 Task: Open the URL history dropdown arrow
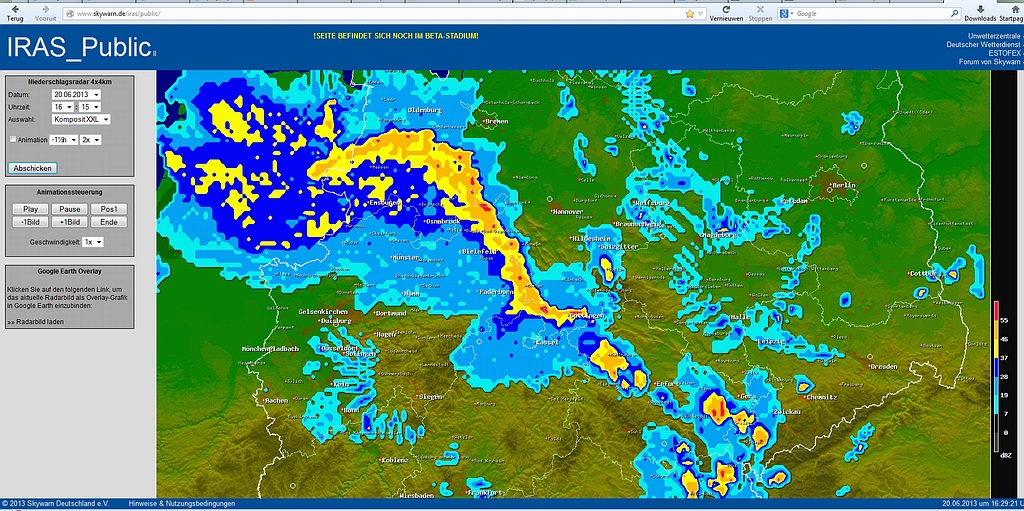point(701,13)
